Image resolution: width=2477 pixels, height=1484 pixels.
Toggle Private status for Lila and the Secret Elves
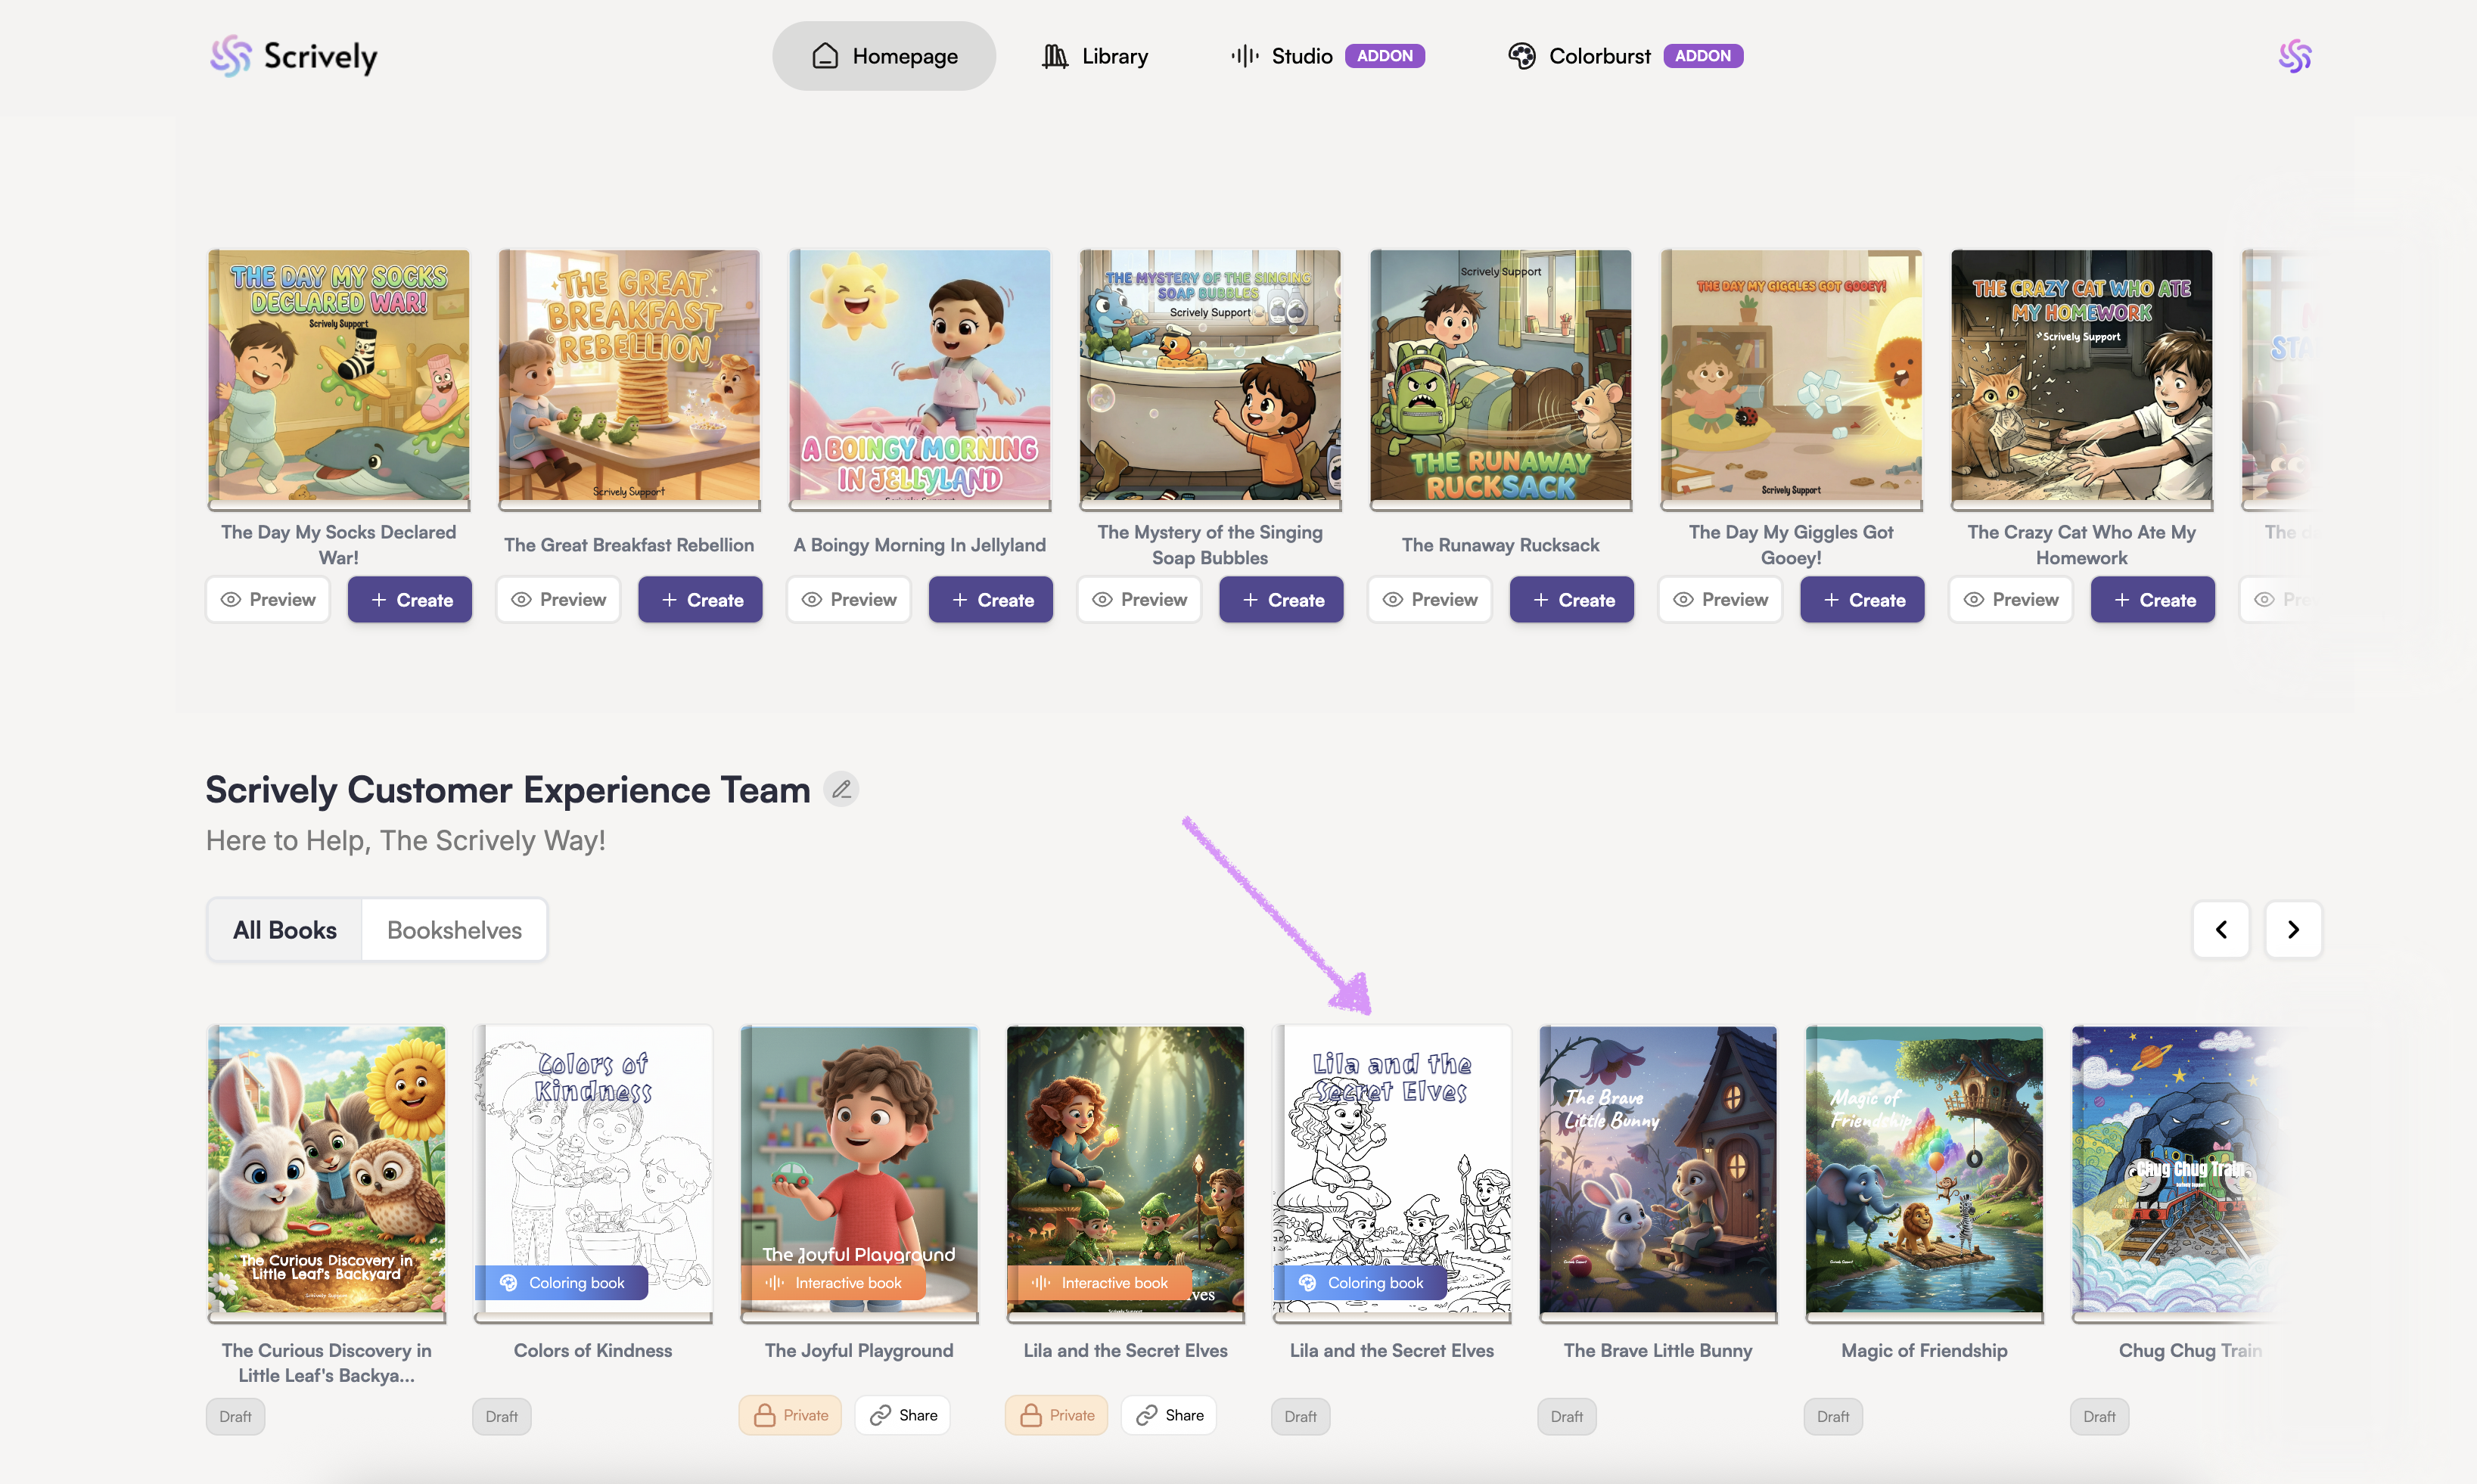coord(1056,1415)
